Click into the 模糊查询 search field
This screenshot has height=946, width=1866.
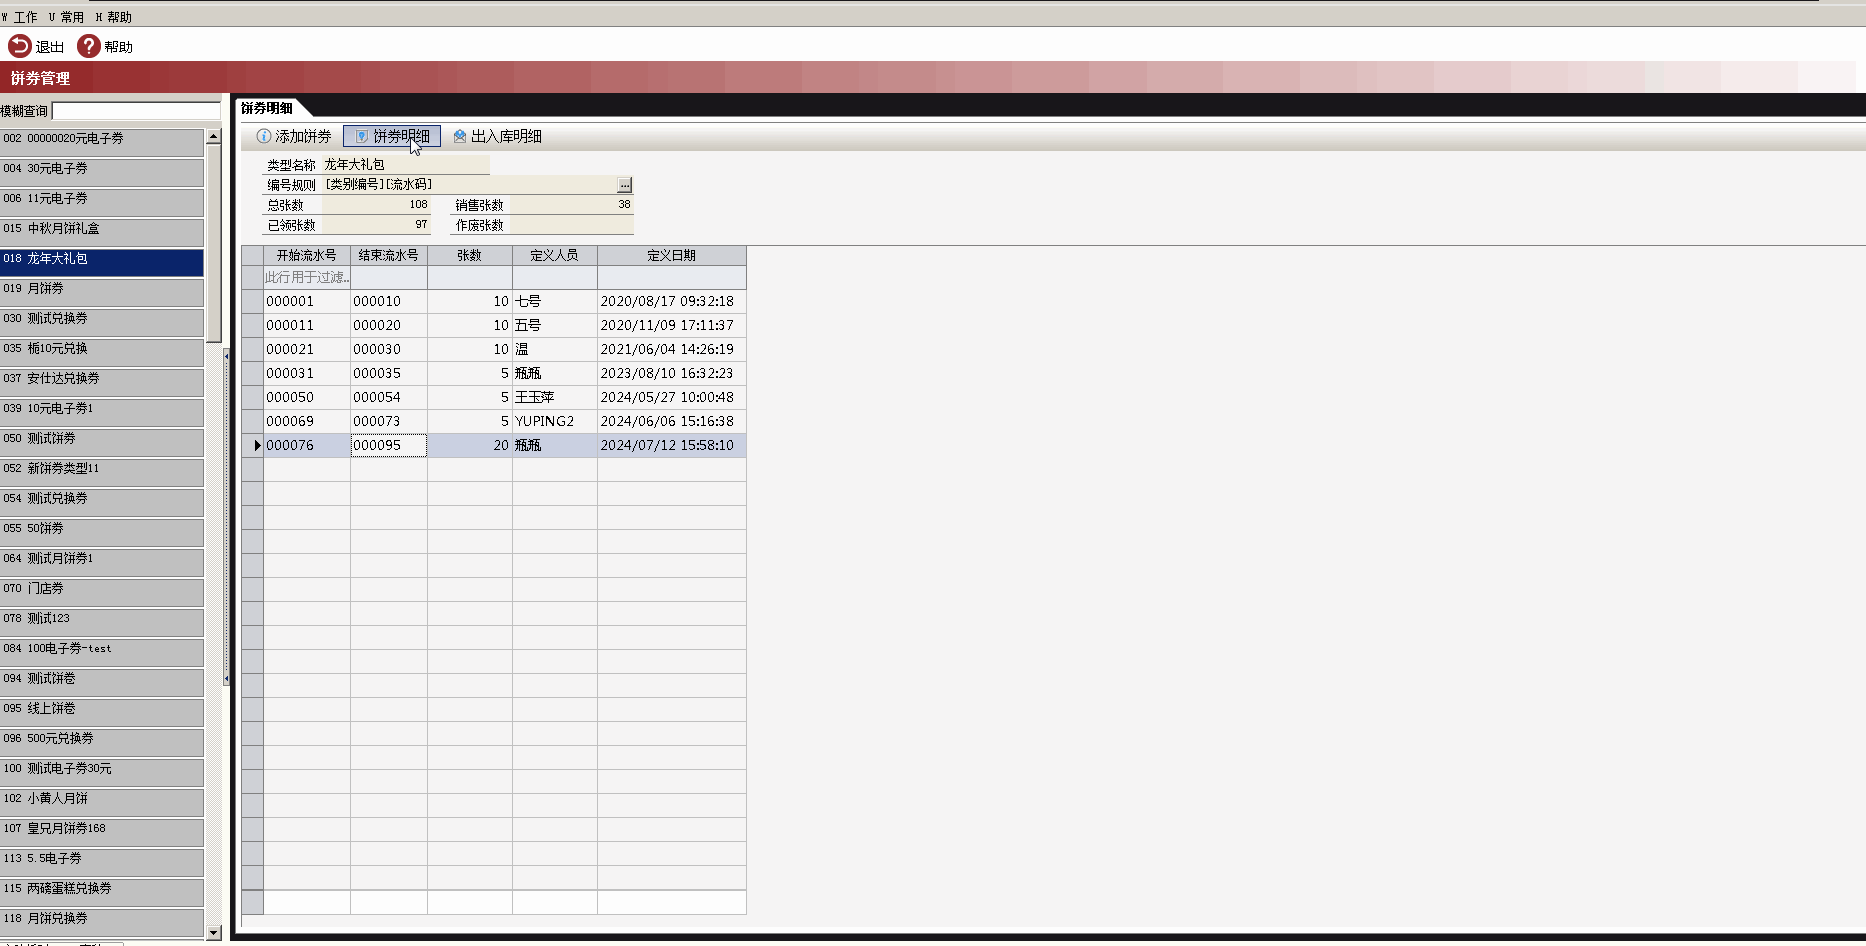click(x=136, y=111)
